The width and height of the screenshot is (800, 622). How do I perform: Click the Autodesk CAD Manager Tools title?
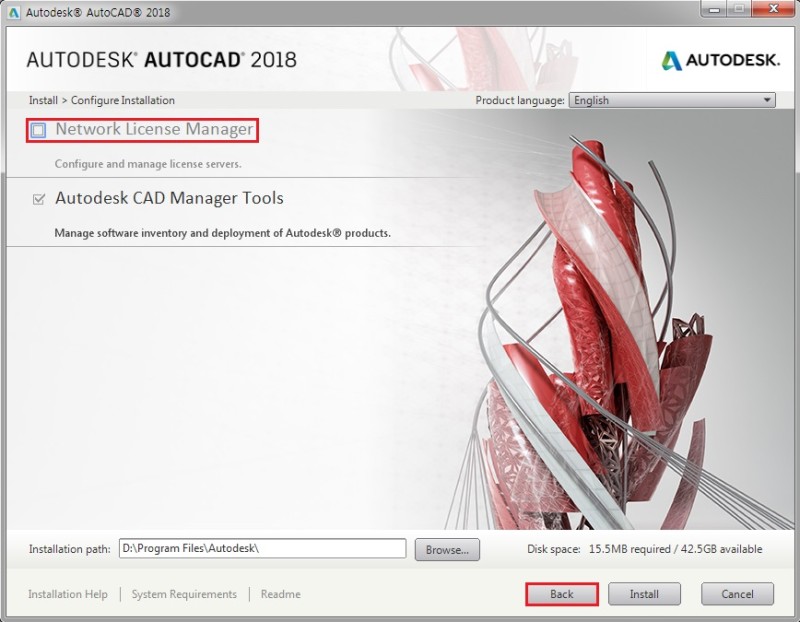click(169, 198)
